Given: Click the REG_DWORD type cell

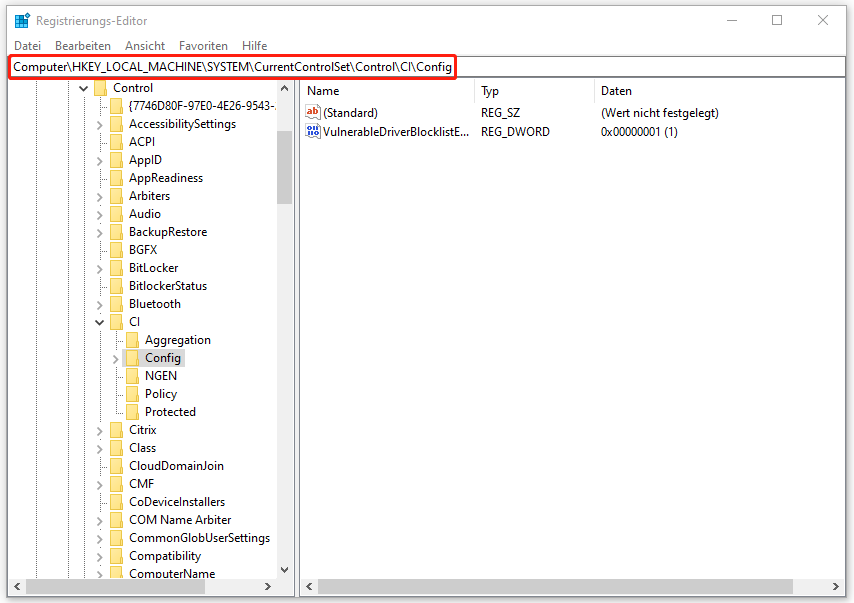Looking at the screenshot, I should click(x=515, y=132).
